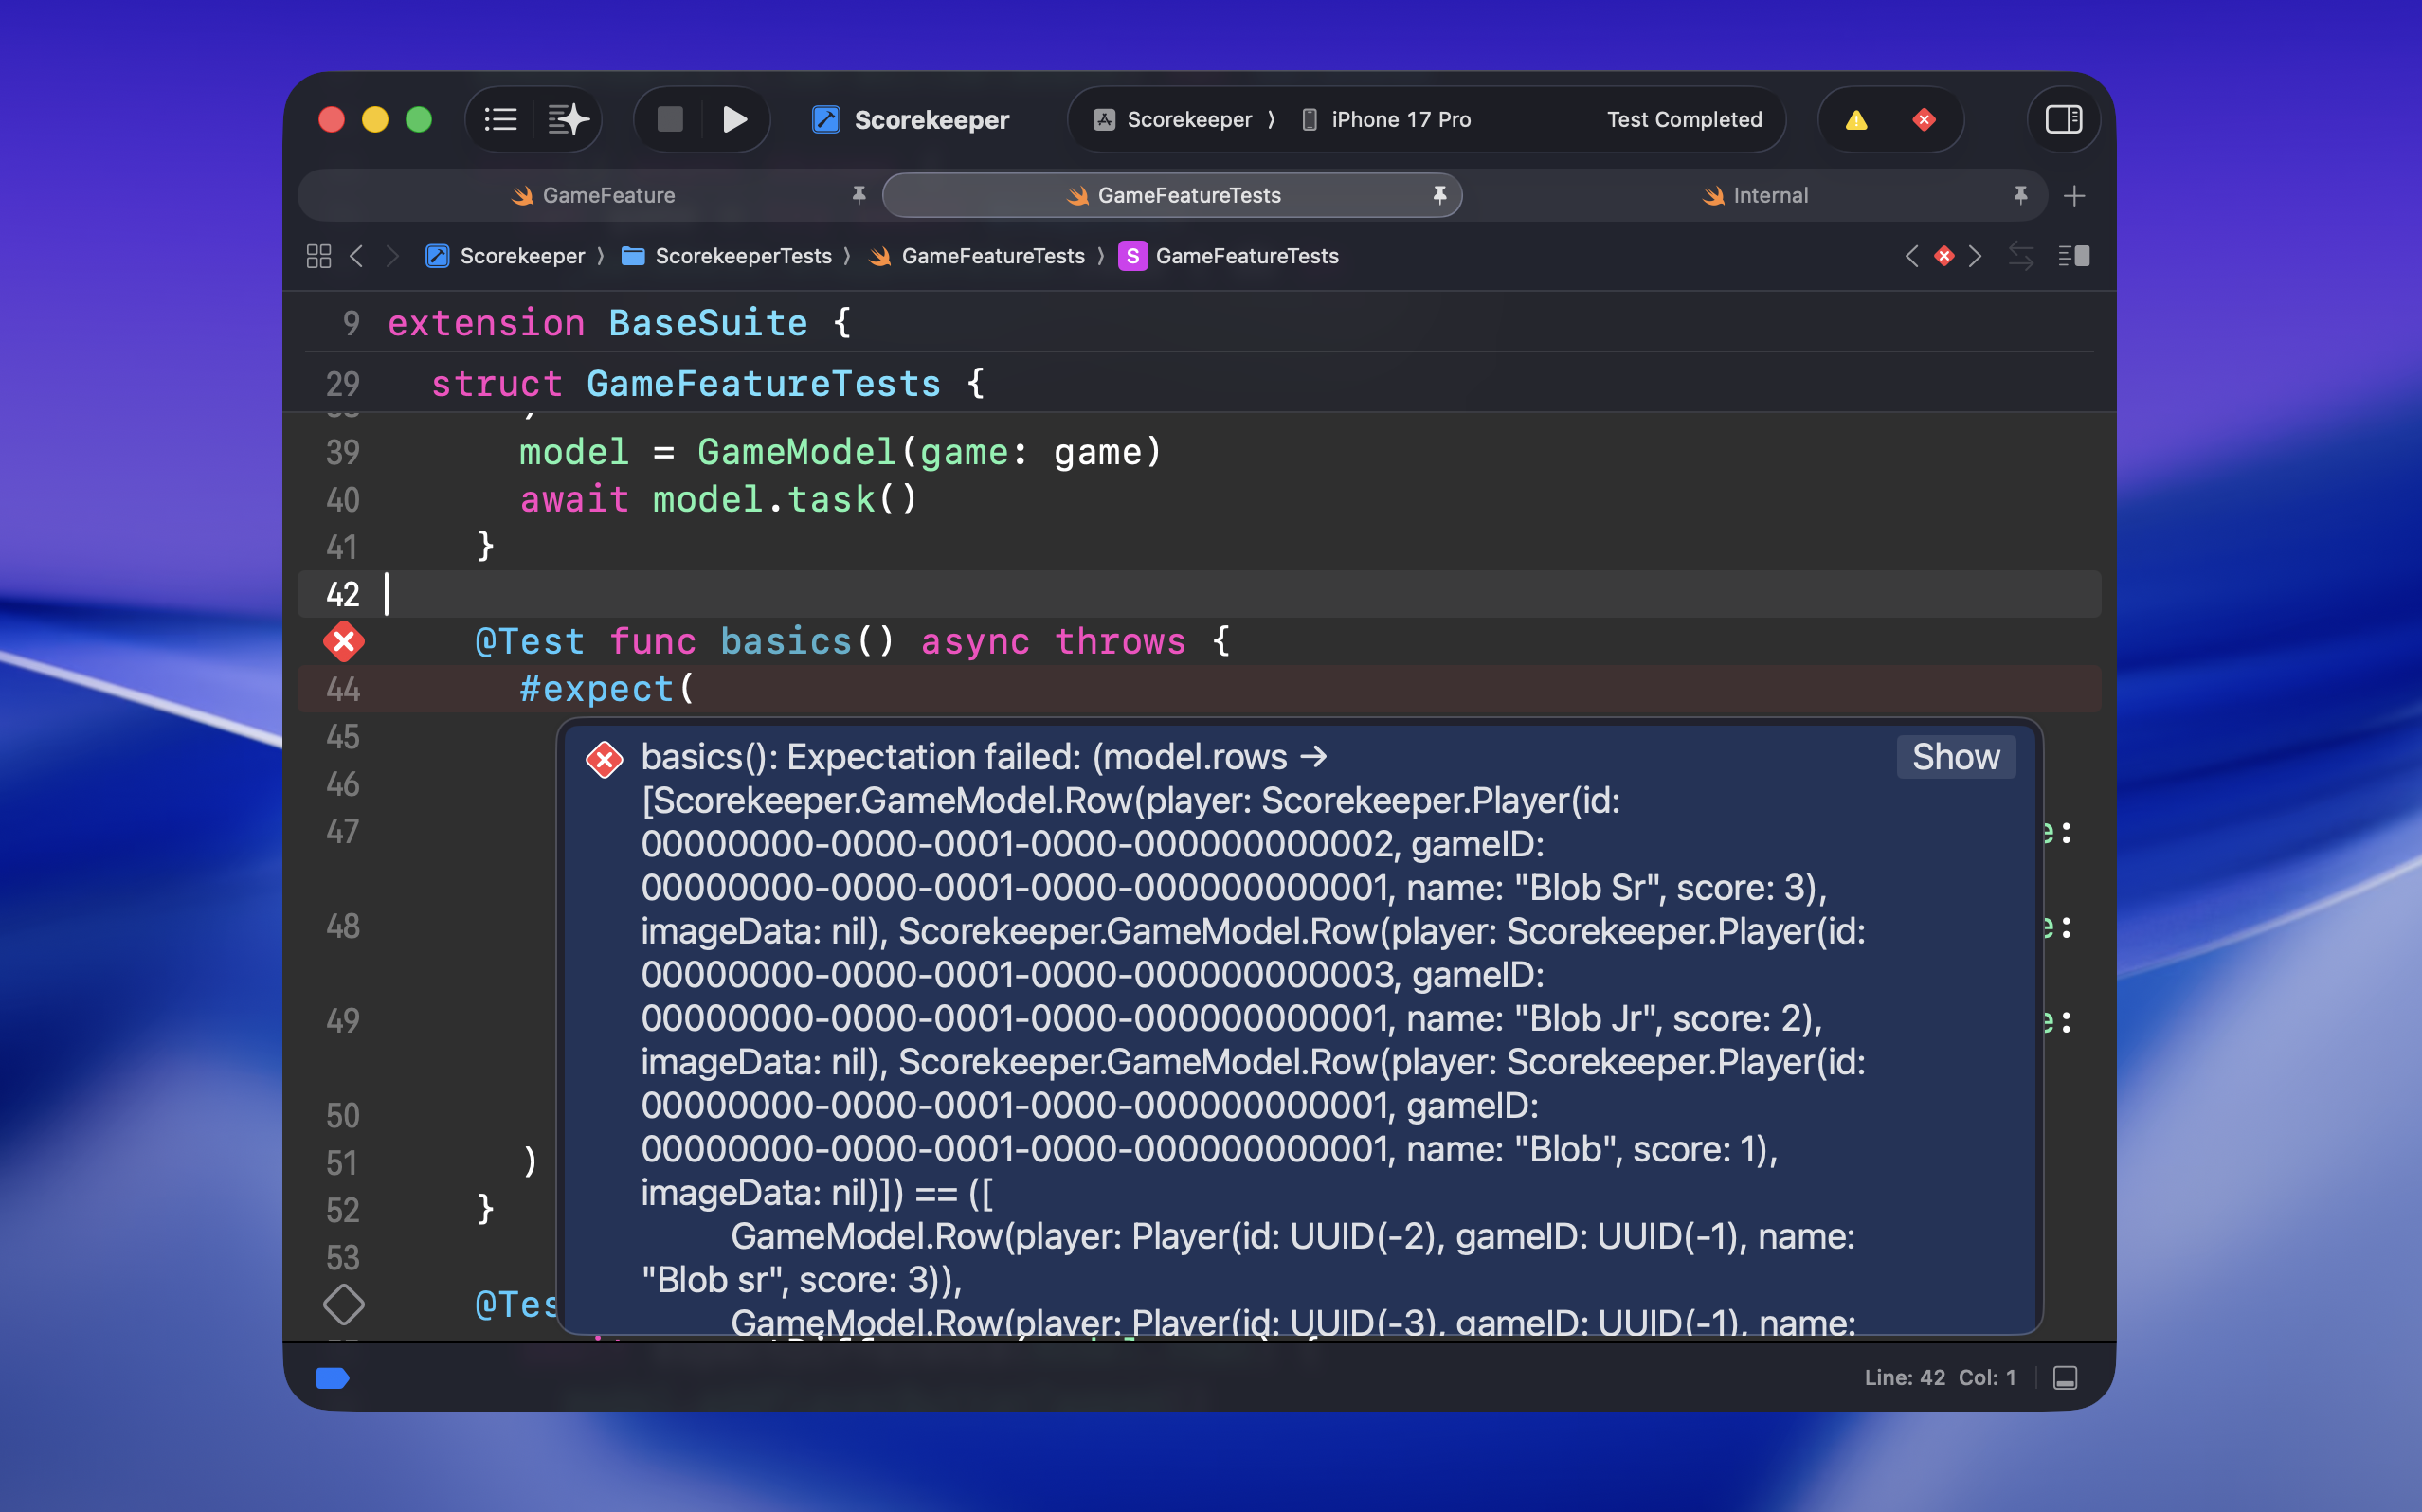Add a new editor tab
2422x1512 pixels.
coord(2074,196)
